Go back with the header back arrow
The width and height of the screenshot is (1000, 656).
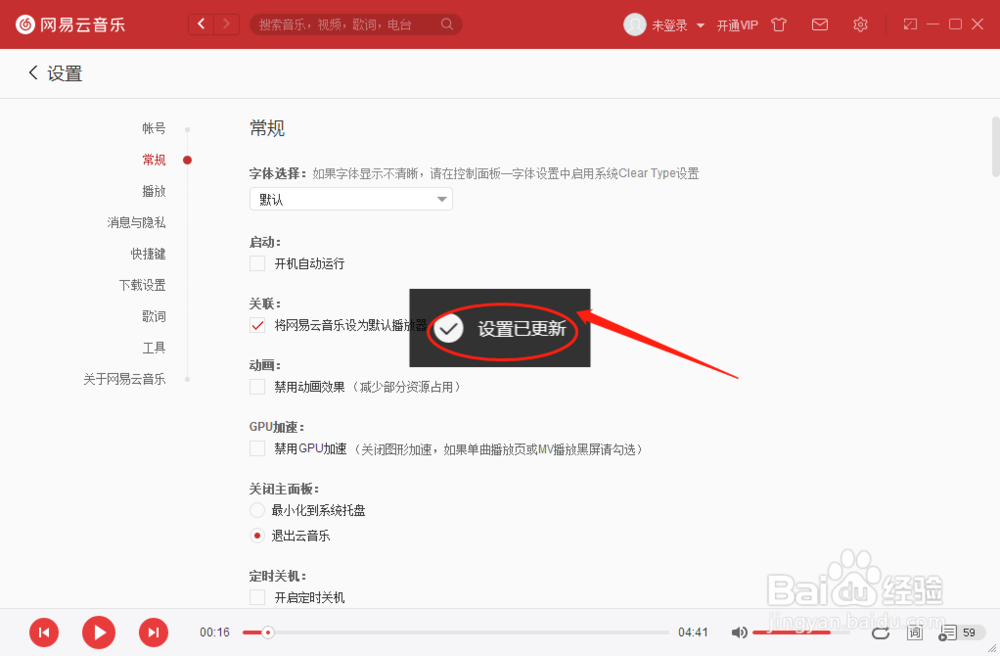point(202,24)
